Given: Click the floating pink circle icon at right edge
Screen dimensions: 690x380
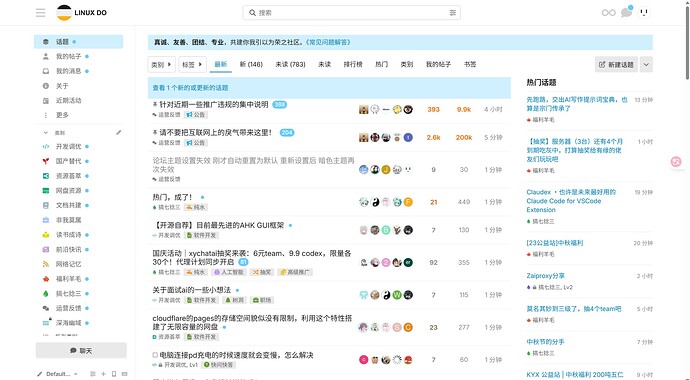Looking at the screenshot, I should click(x=676, y=162).
